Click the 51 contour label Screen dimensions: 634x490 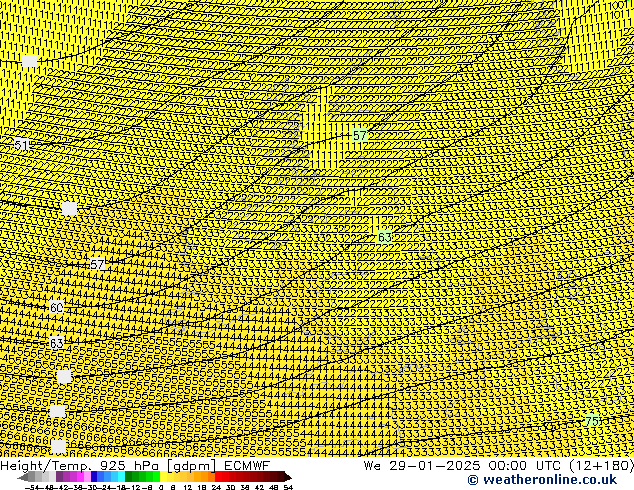[21, 145]
